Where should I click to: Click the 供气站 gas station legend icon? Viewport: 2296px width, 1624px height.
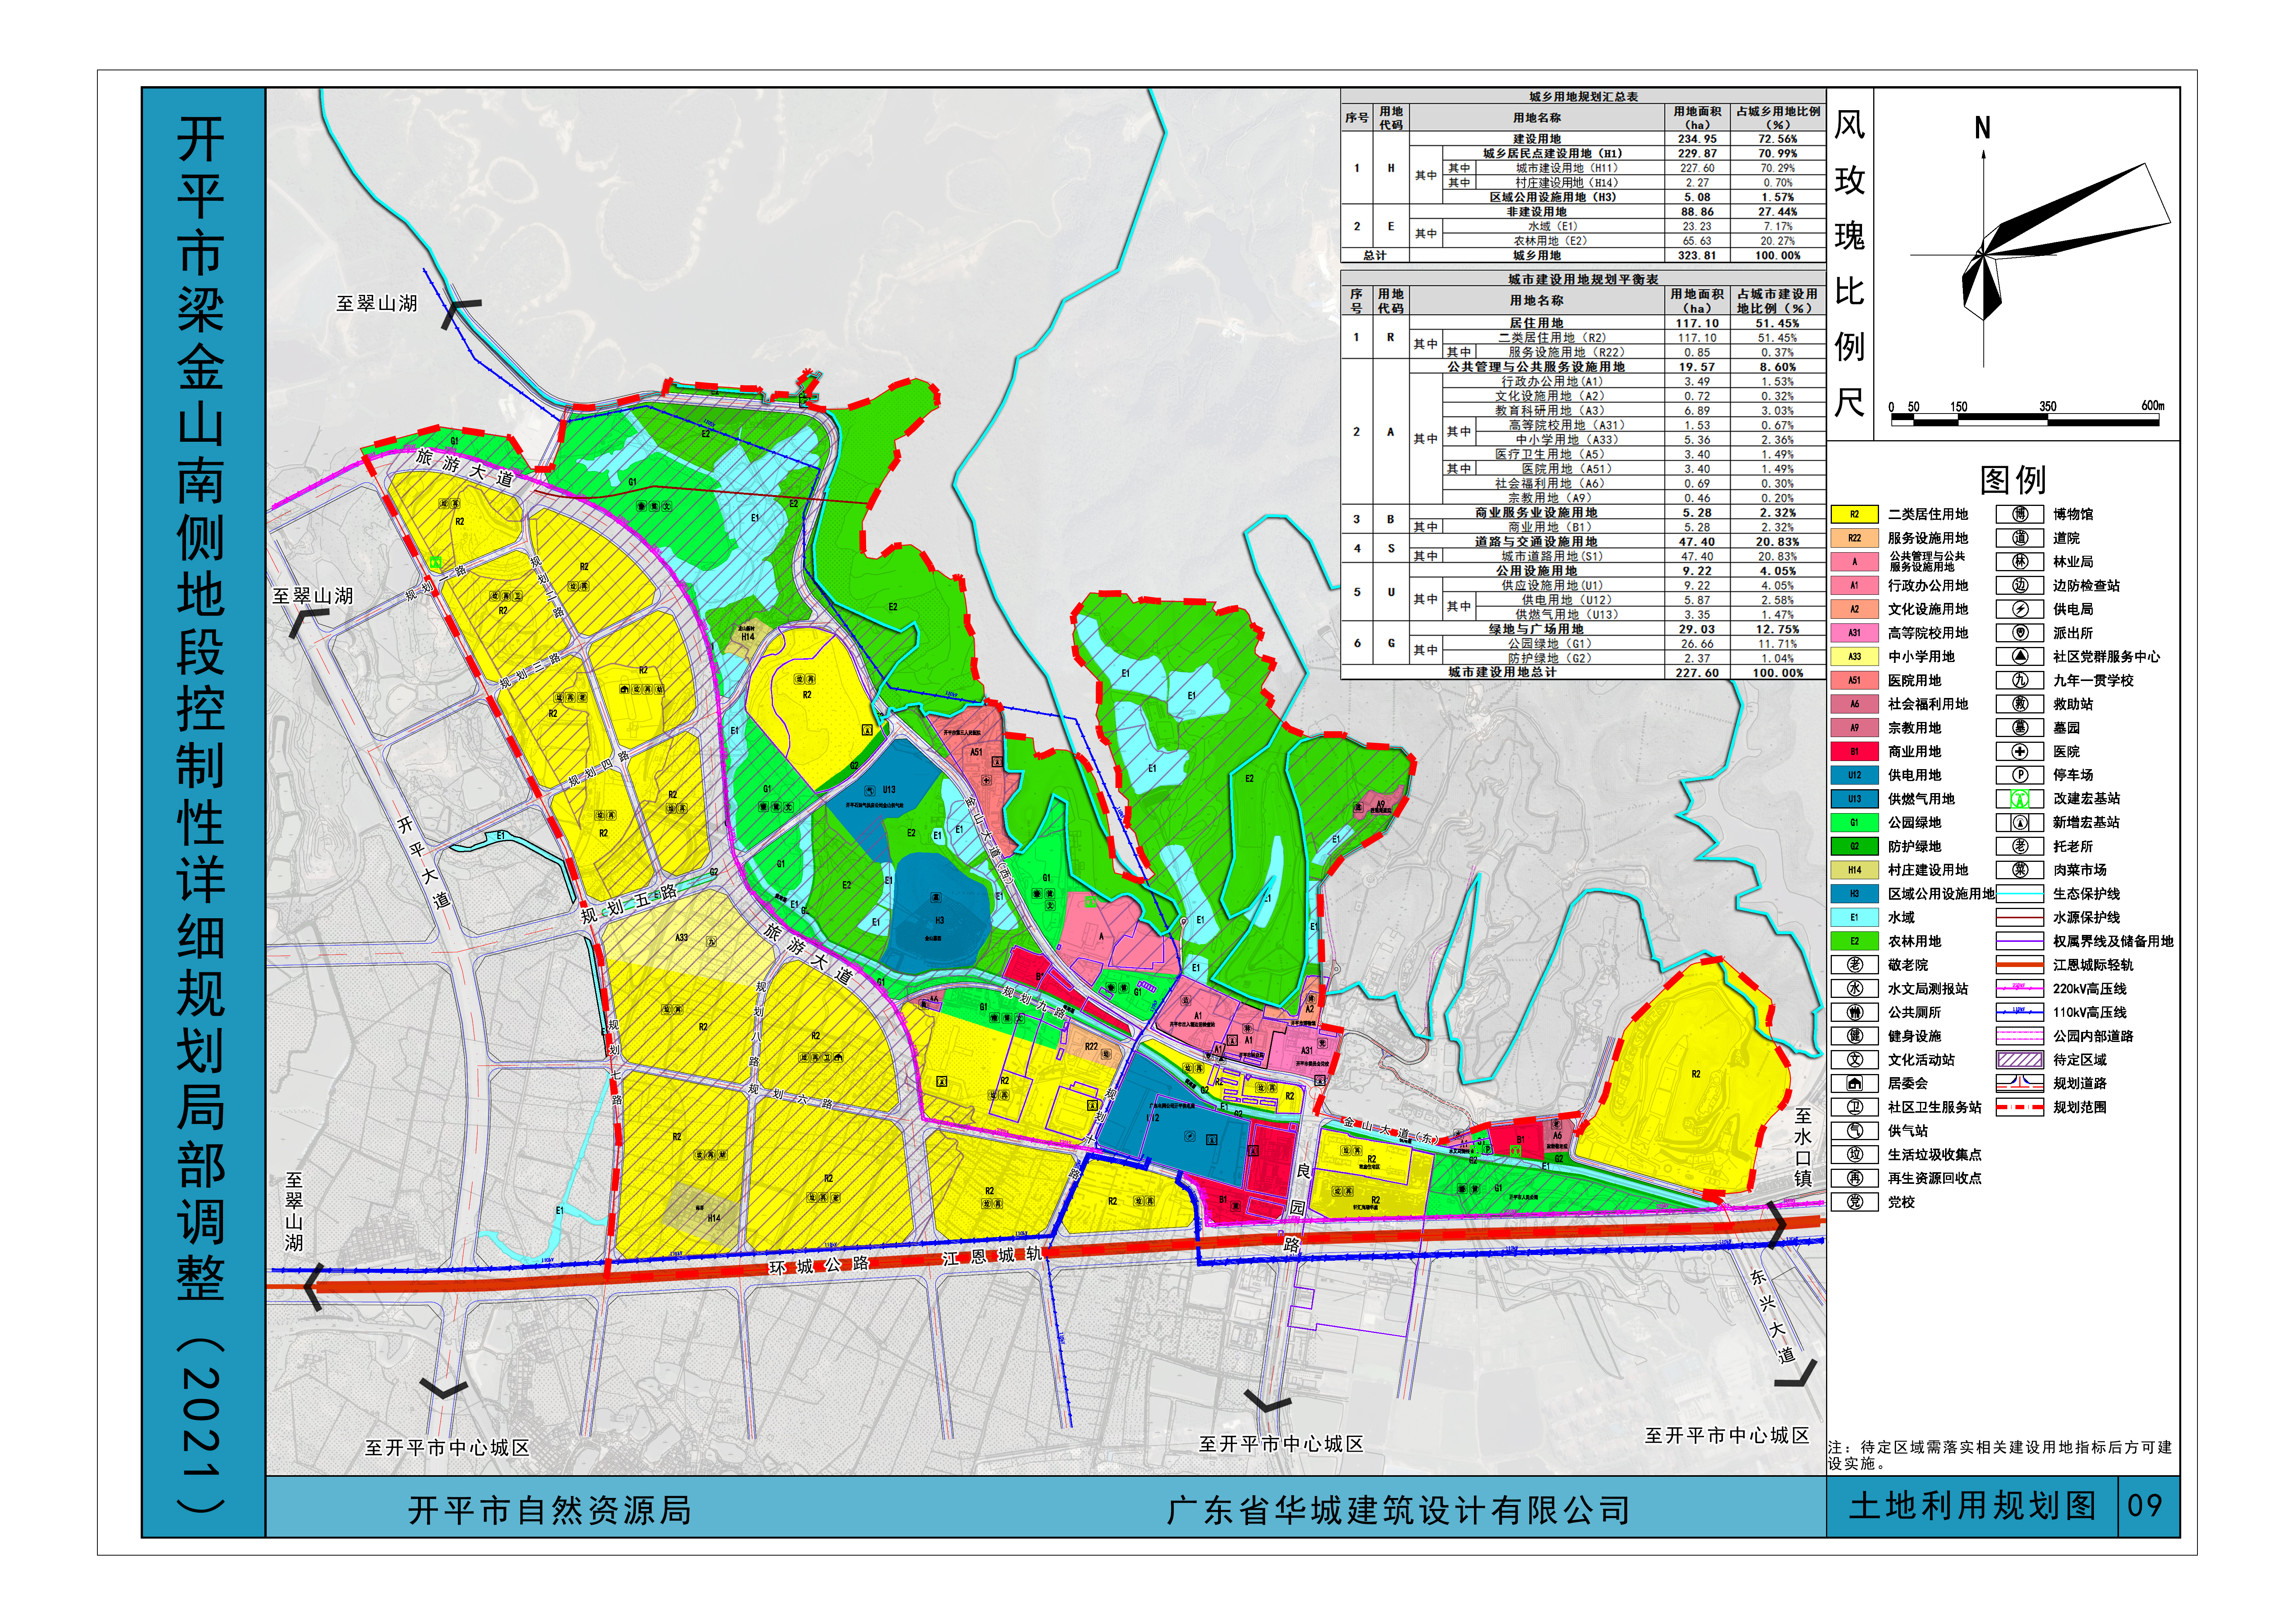[1855, 1131]
